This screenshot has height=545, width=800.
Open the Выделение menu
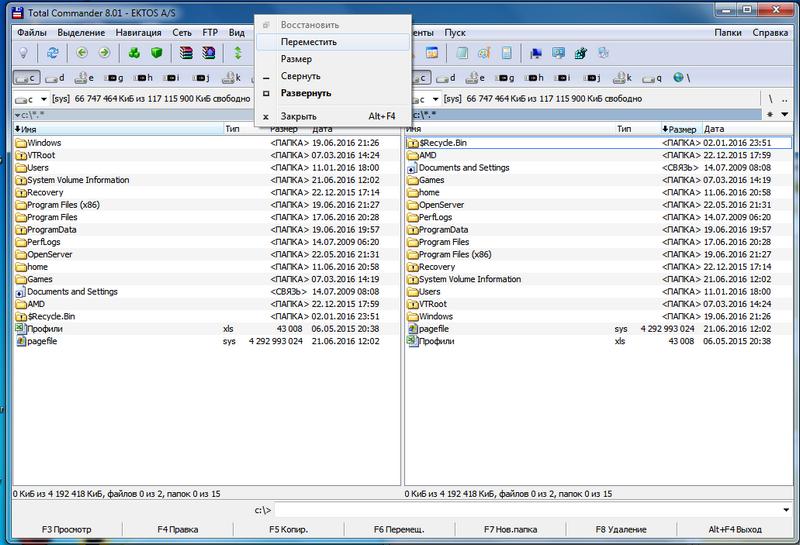(x=81, y=33)
